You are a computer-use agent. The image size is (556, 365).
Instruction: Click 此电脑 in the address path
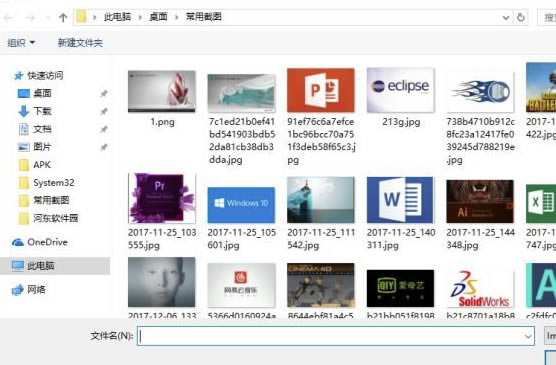(117, 17)
